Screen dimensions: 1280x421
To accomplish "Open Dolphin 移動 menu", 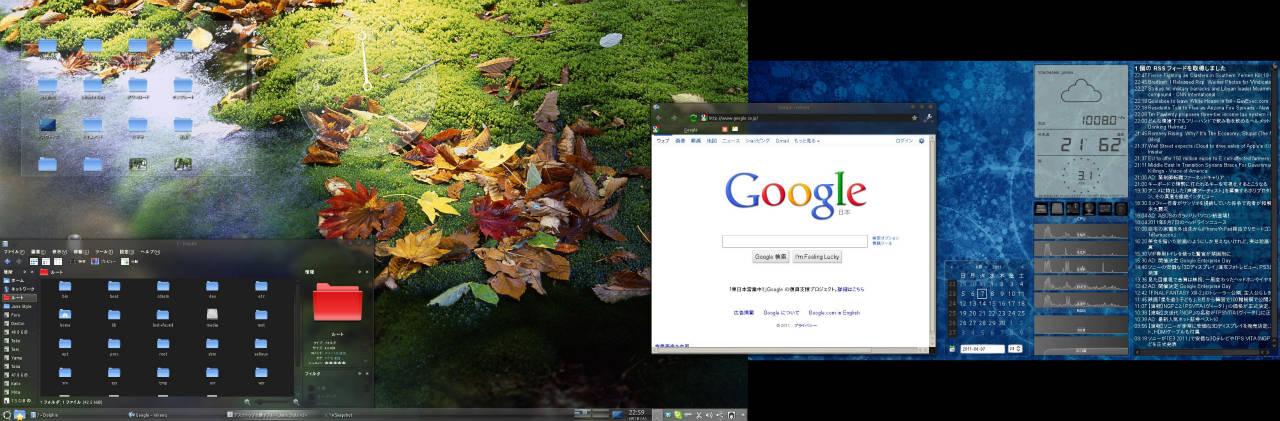I will point(81,251).
